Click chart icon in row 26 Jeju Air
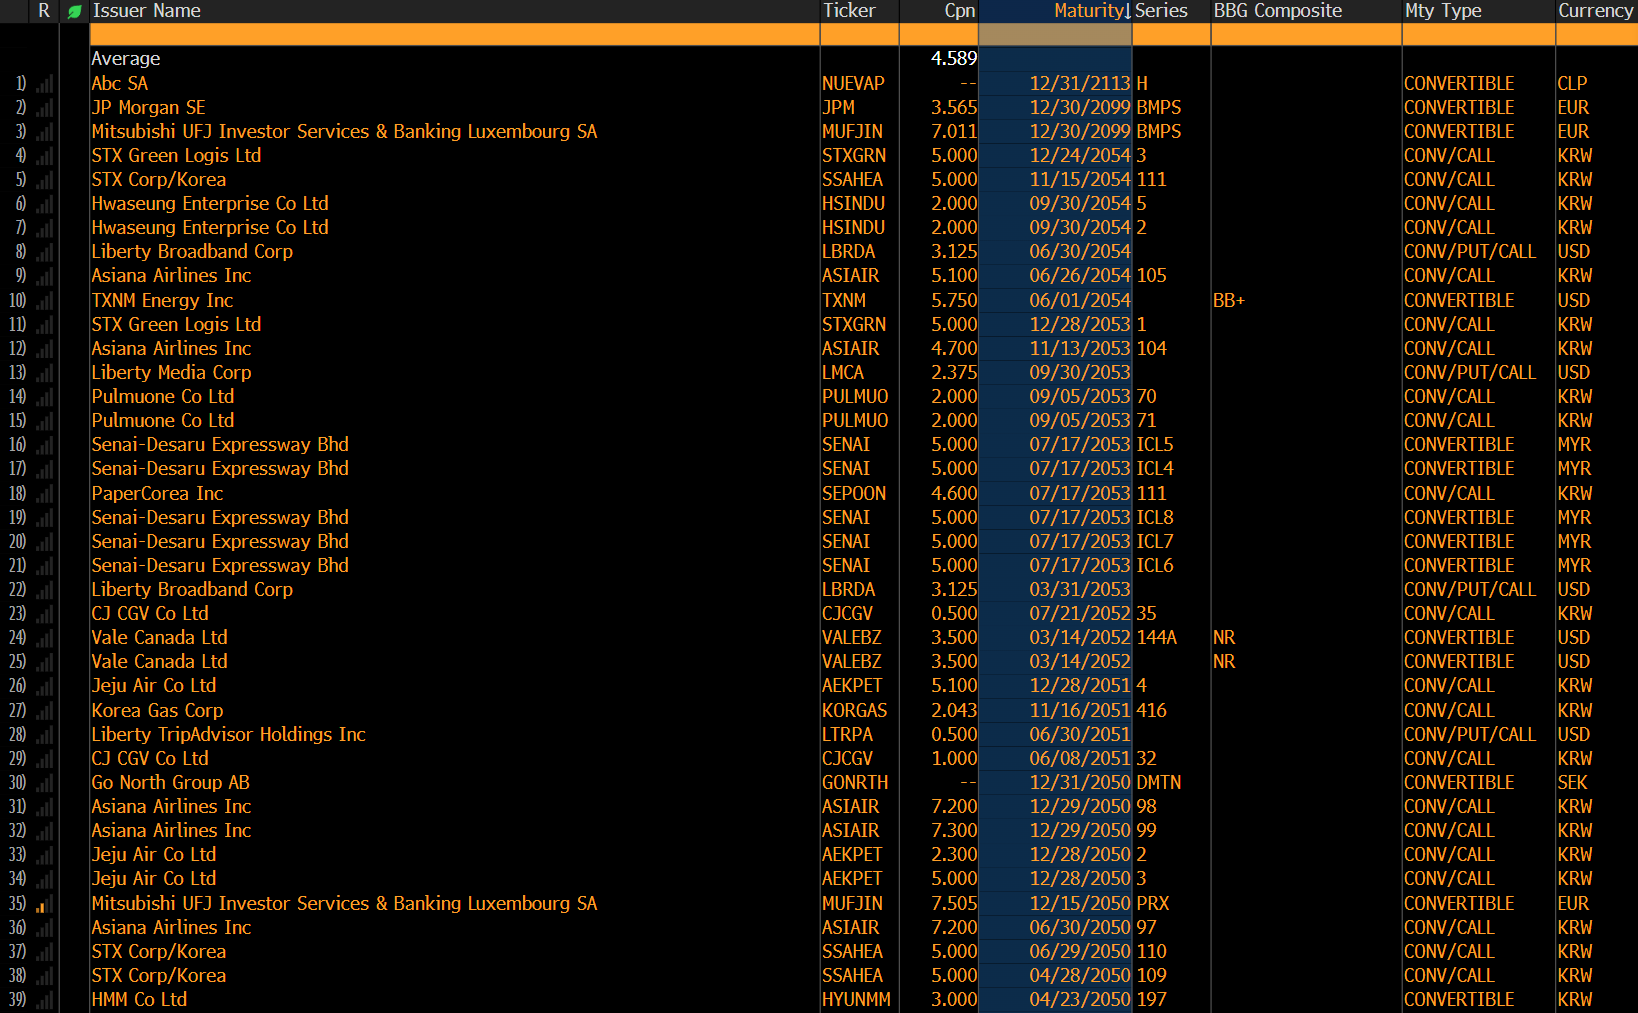1638x1013 pixels. 44,686
